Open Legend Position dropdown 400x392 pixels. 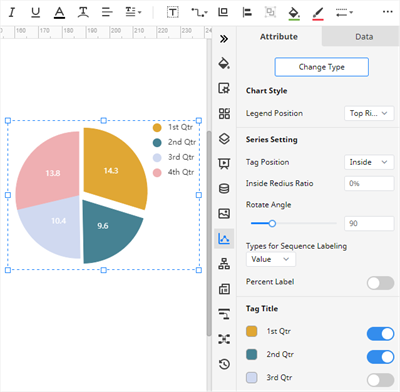pyautogui.click(x=369, y=113)
